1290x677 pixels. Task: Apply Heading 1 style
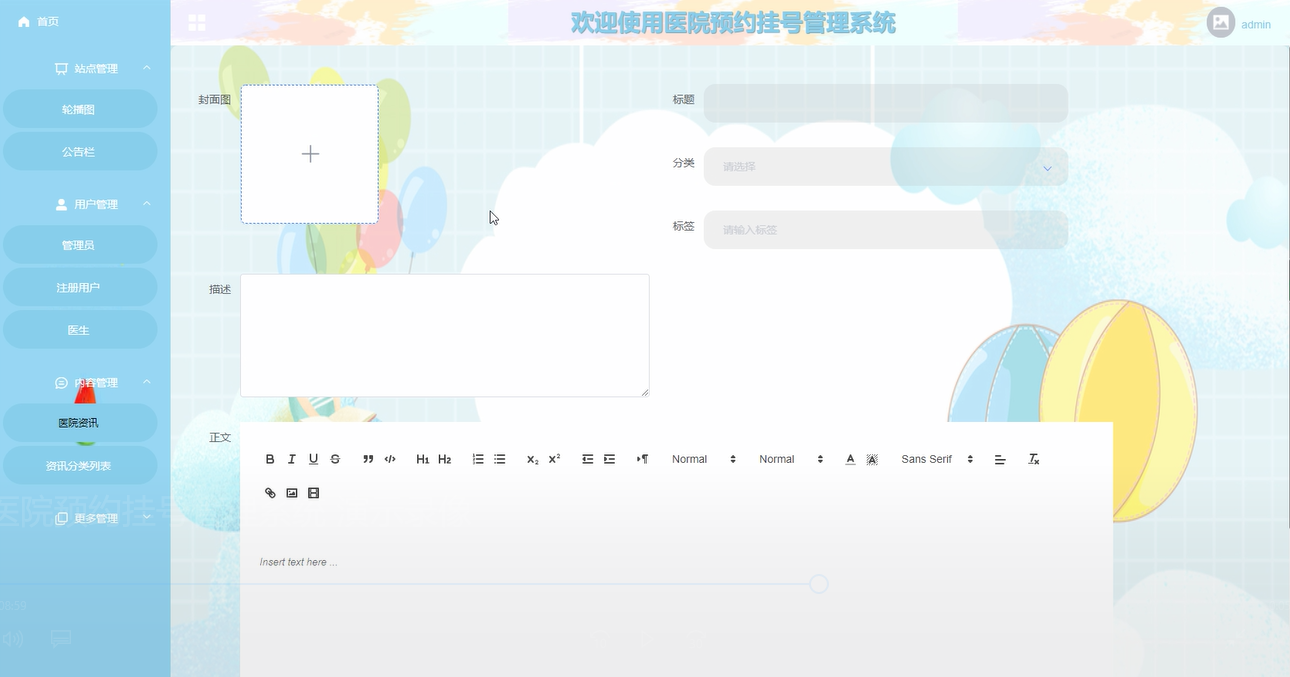pyautogui.click(x=423, y=459)
